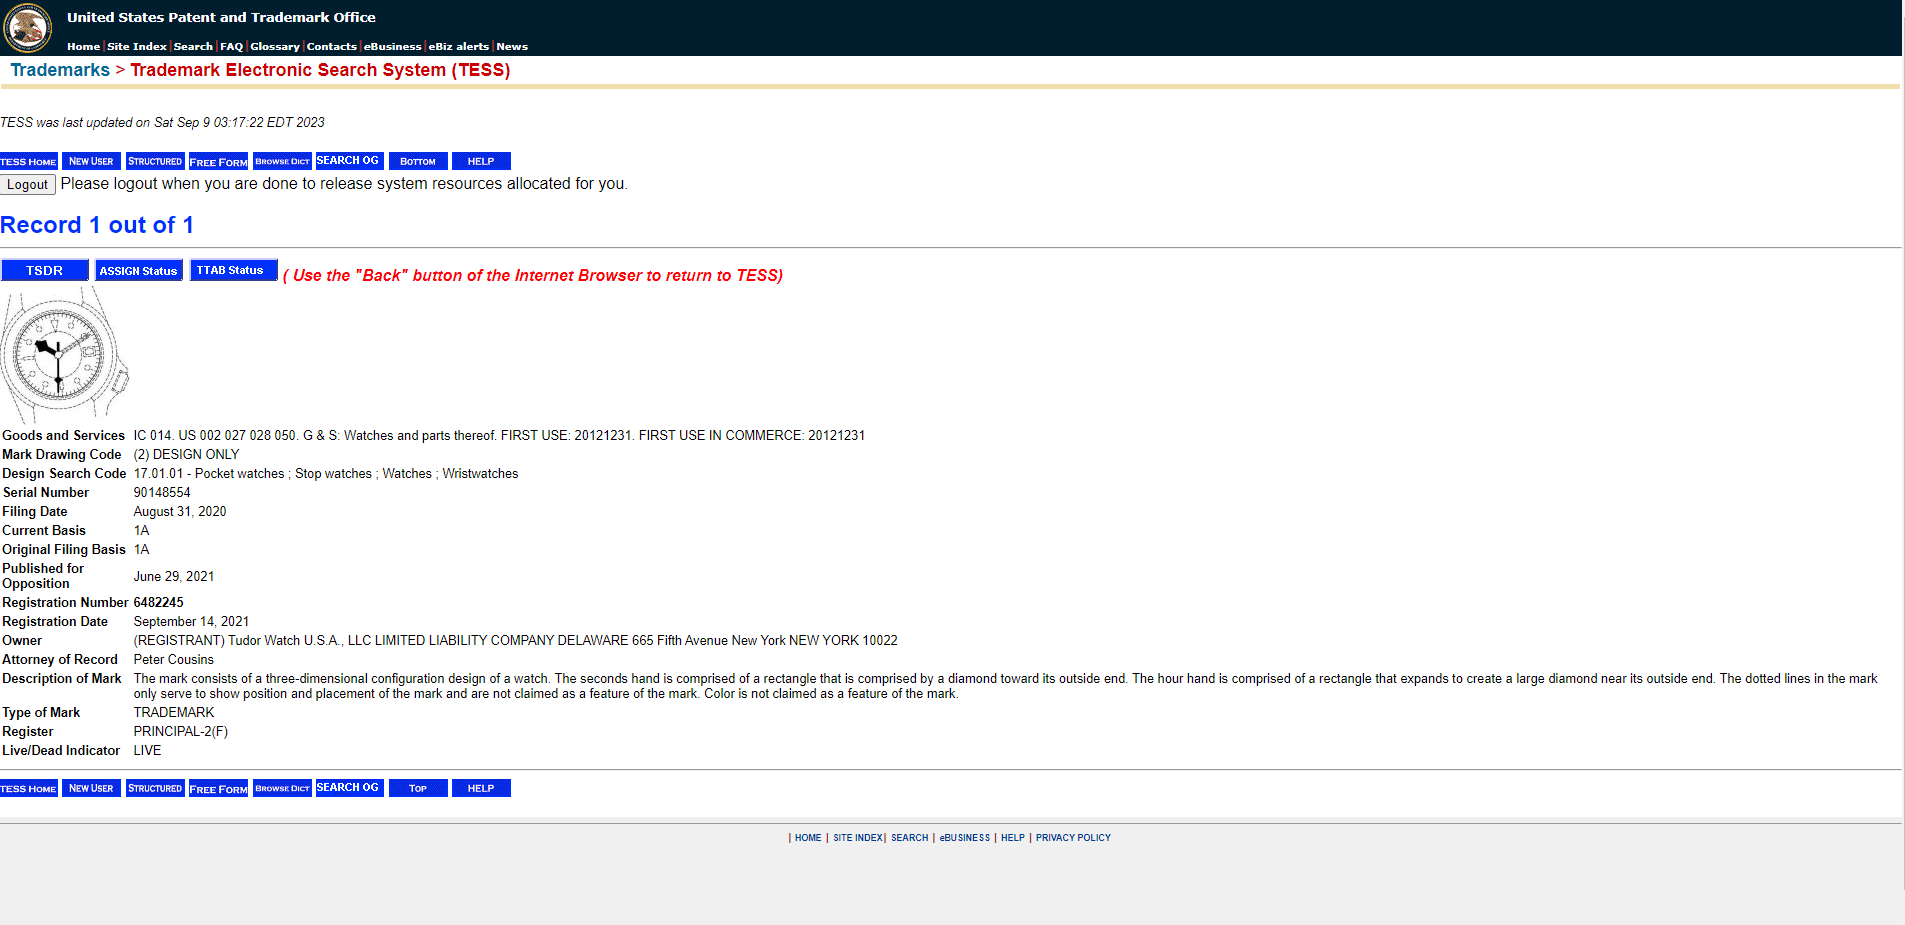Click Help in the bottom toolbar
This screenshot has height=925, width=1905.
481,788
